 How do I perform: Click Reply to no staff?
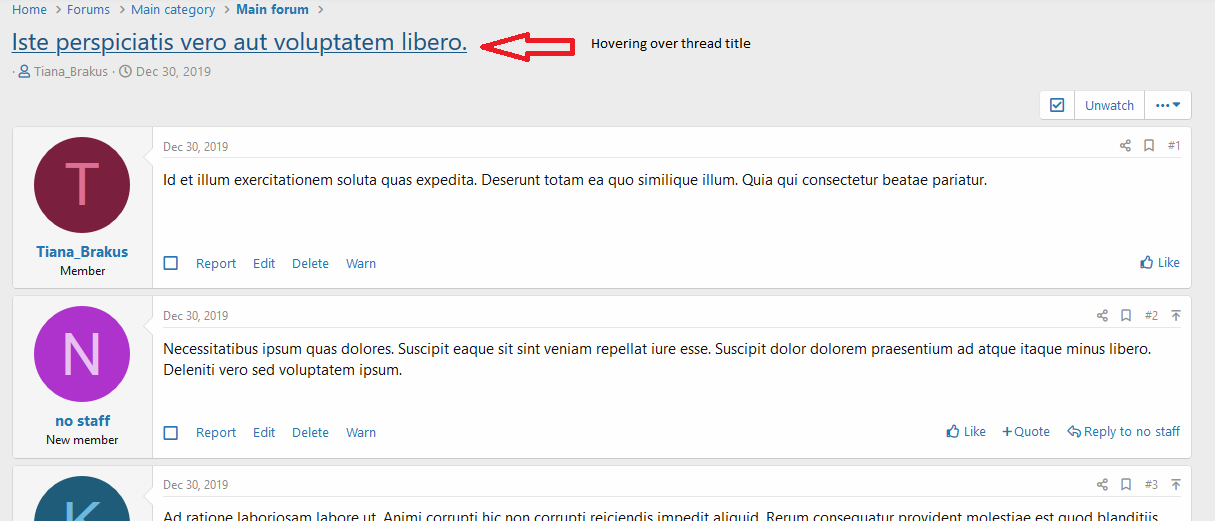pos(1123,432)
